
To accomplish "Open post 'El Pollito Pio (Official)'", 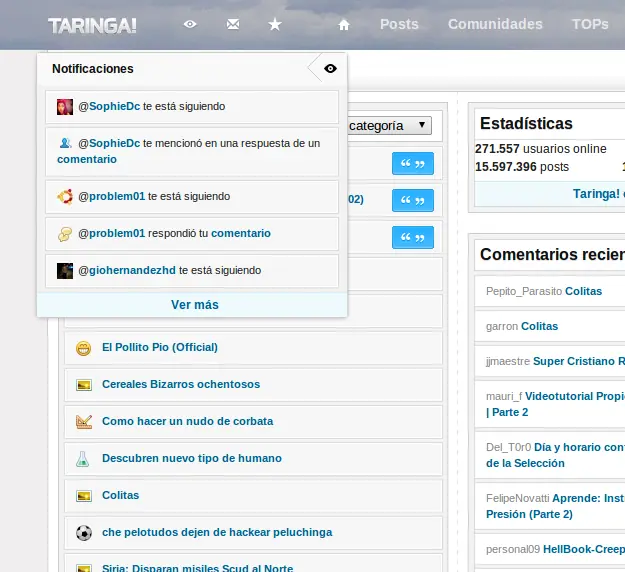I will pyautogui.click(x=160, y=348).
